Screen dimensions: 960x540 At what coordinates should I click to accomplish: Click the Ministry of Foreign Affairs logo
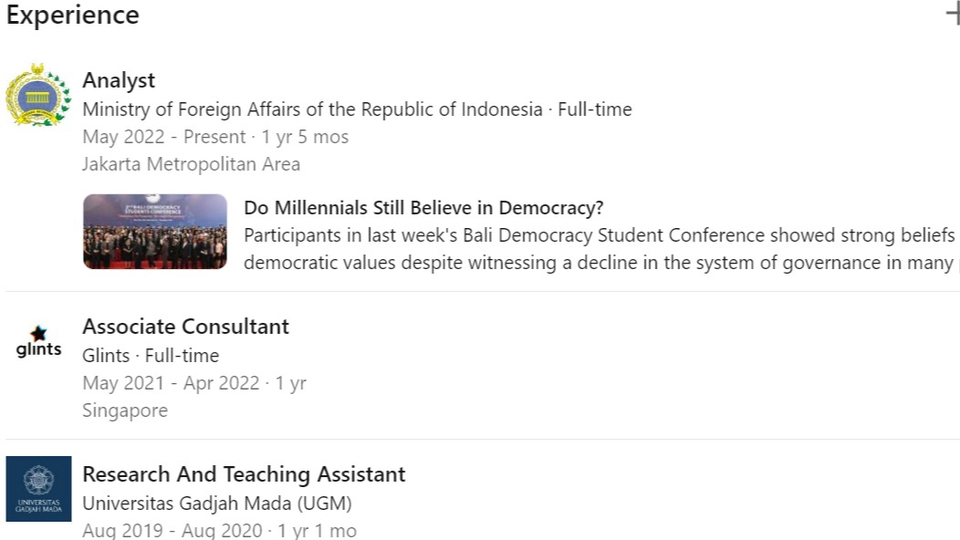(38, 95)
